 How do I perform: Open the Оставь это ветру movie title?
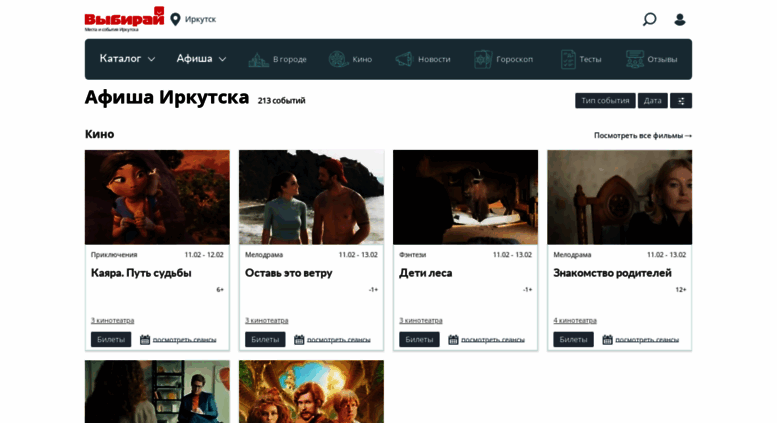click(288, 273)
